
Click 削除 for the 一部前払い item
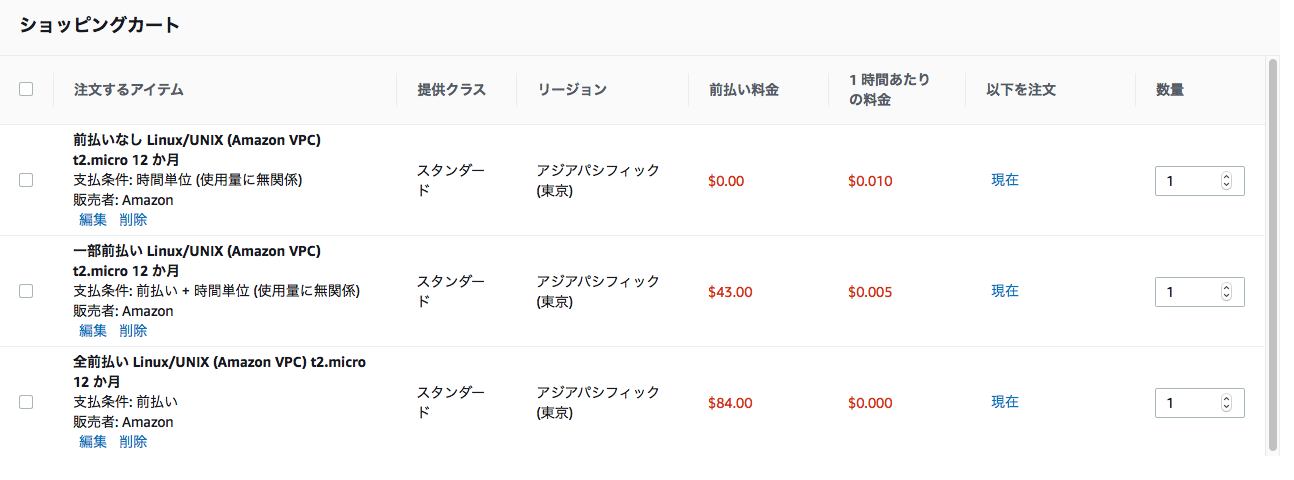coord(133,331)
